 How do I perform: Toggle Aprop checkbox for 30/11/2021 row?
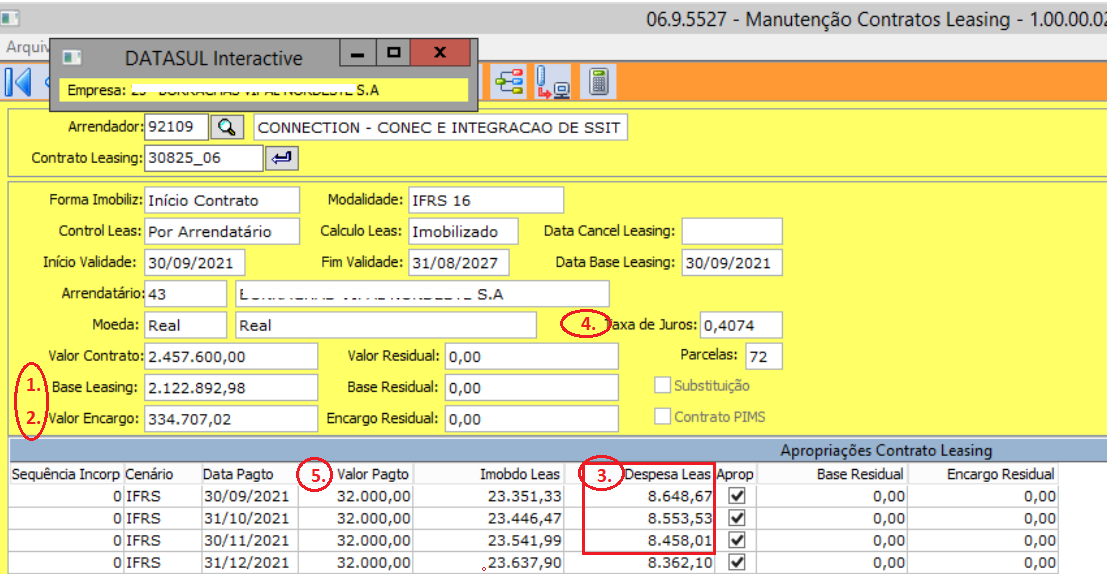point(737,540)
